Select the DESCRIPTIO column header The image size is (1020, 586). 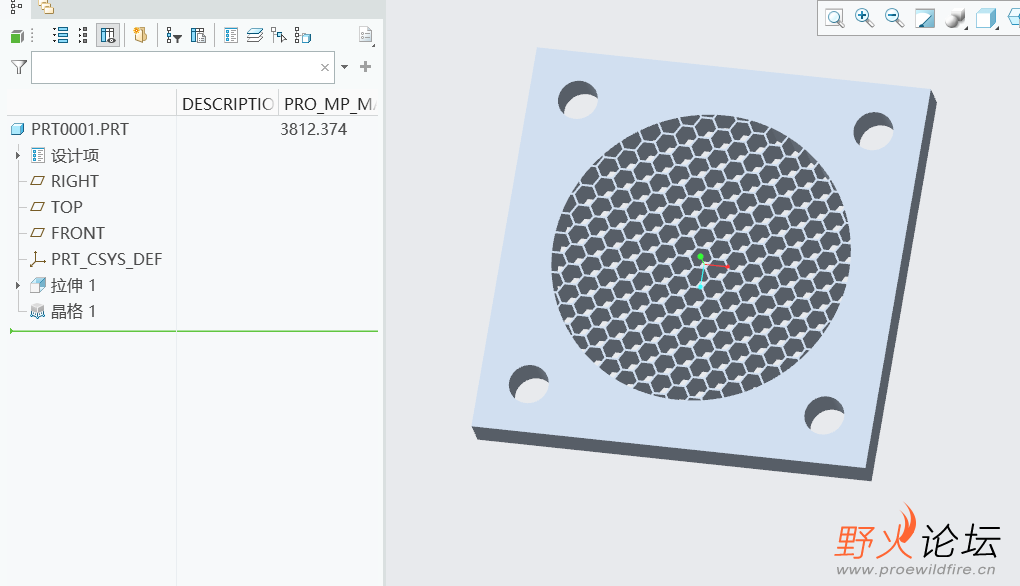pos(228,104)
